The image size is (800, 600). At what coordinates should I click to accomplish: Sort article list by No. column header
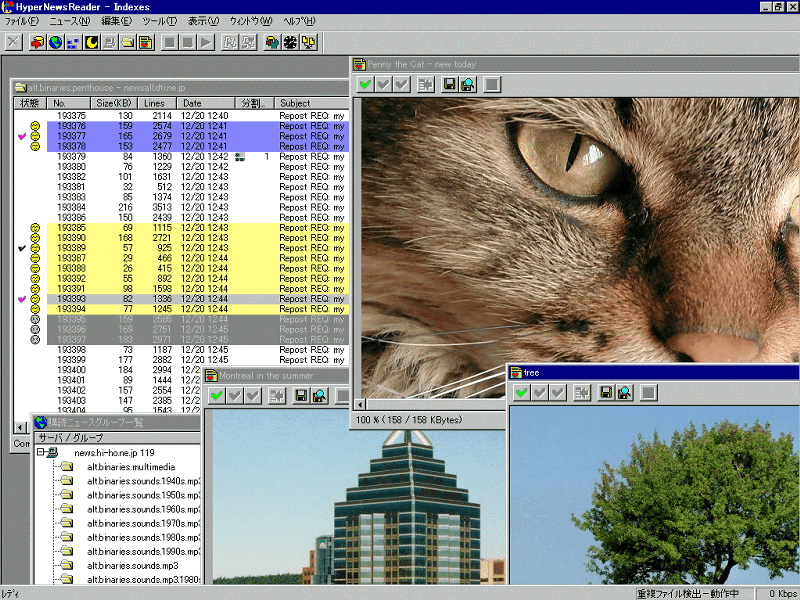pos(68,103)
